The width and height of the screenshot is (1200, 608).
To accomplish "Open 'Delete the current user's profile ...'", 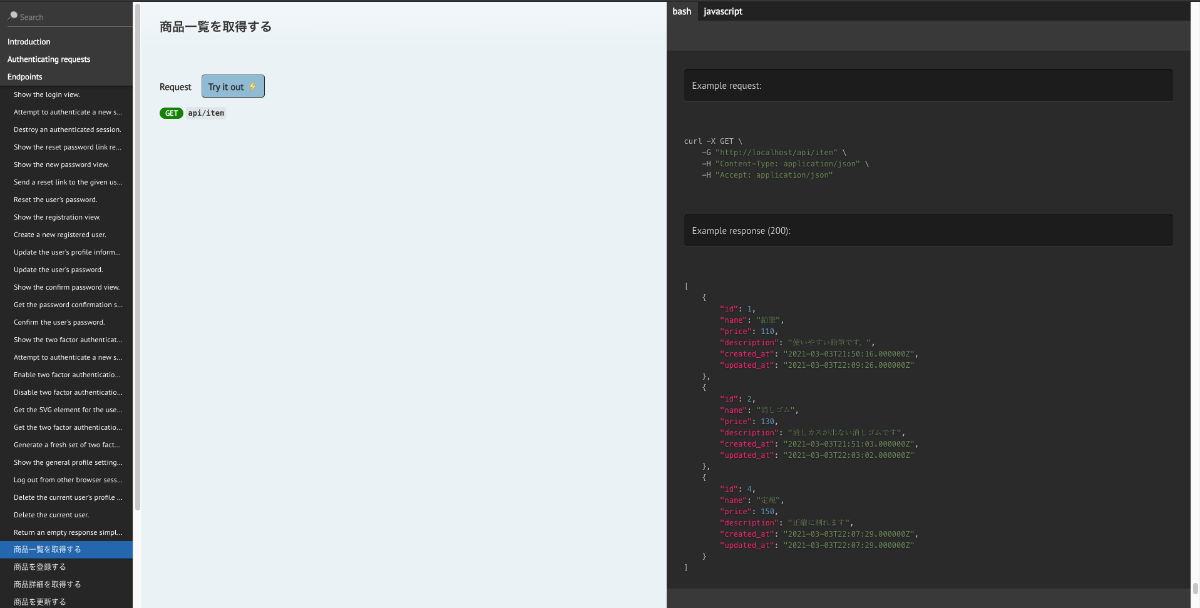I will click(x=66, y=497).
